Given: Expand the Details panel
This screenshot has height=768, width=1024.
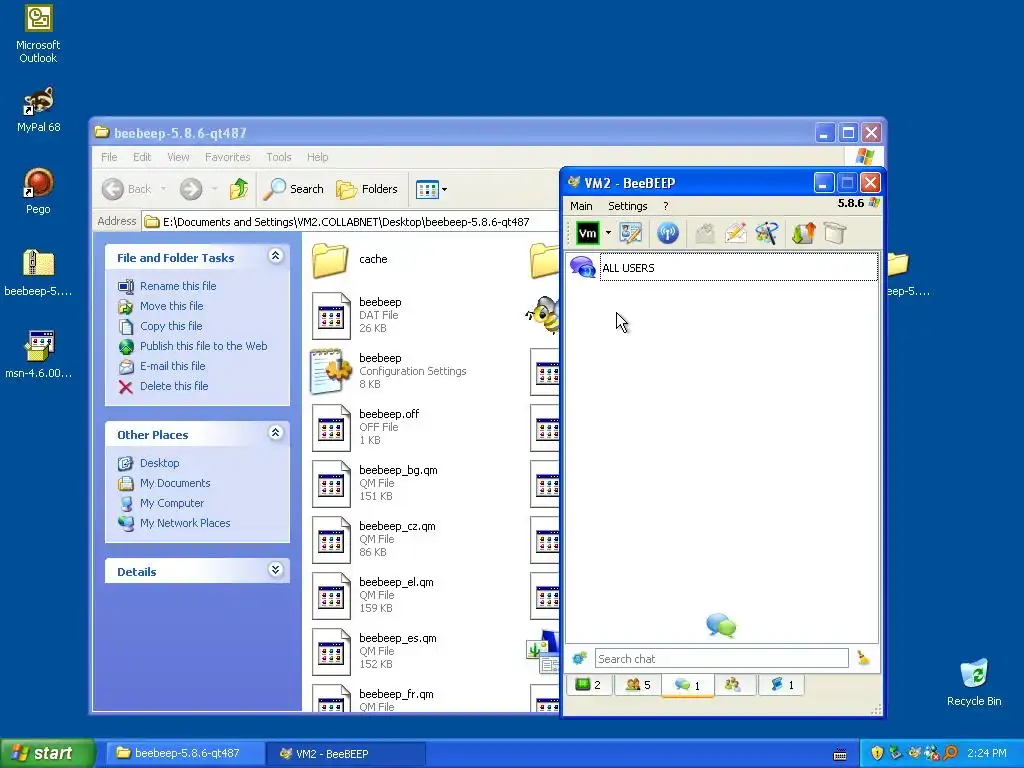Looking at the screenshot, I should (276, 569).
